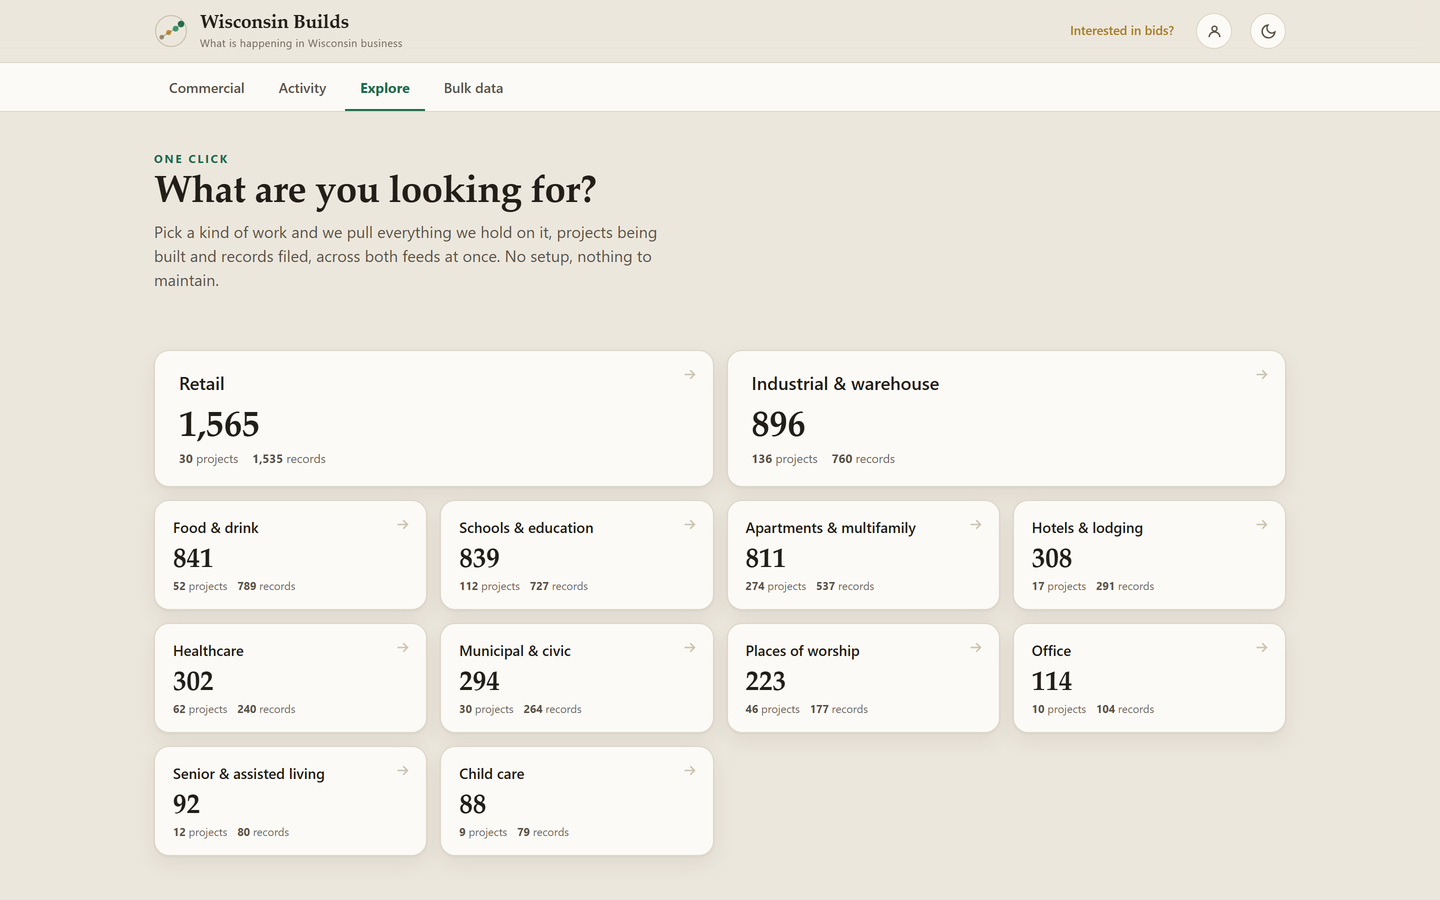The height and width of the screenshot is (900, 1440).
Task: Select the Explore tab
Action: [x=385, y=88]
